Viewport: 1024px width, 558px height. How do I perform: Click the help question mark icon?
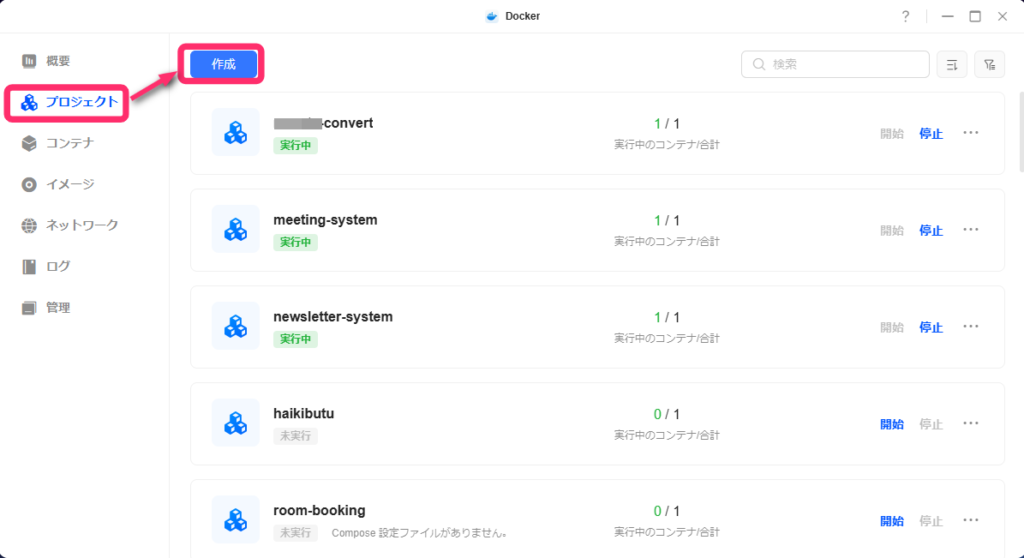pos(905,16)
